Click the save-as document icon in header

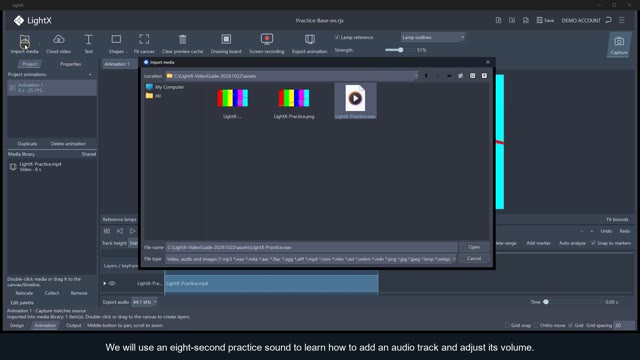tap(526, 20)
